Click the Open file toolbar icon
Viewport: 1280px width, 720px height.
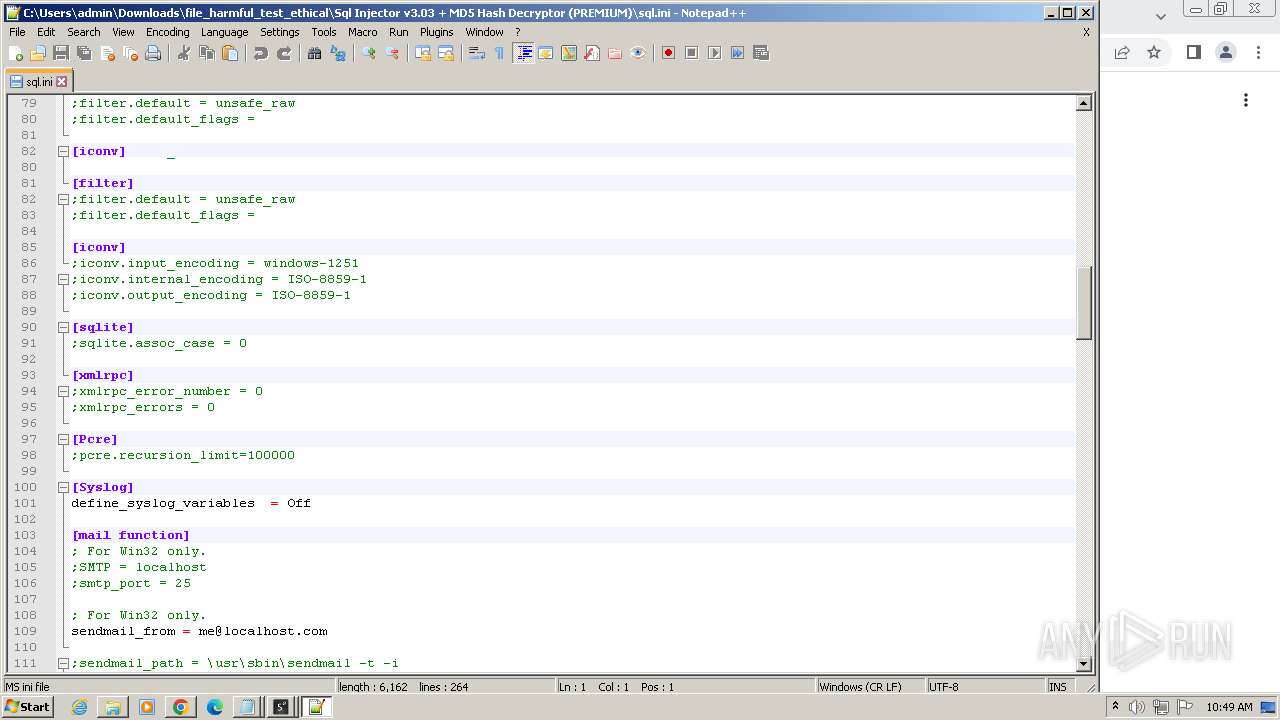pyautogui.click(x=38, y=53)
